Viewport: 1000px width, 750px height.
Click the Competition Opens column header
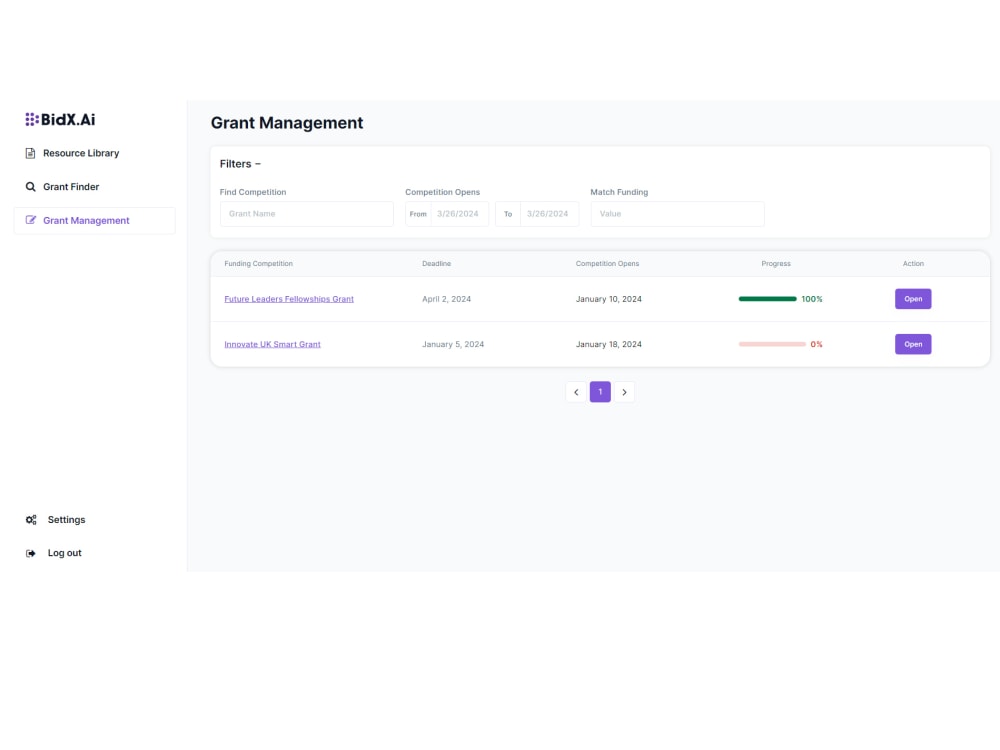[607, 263]
